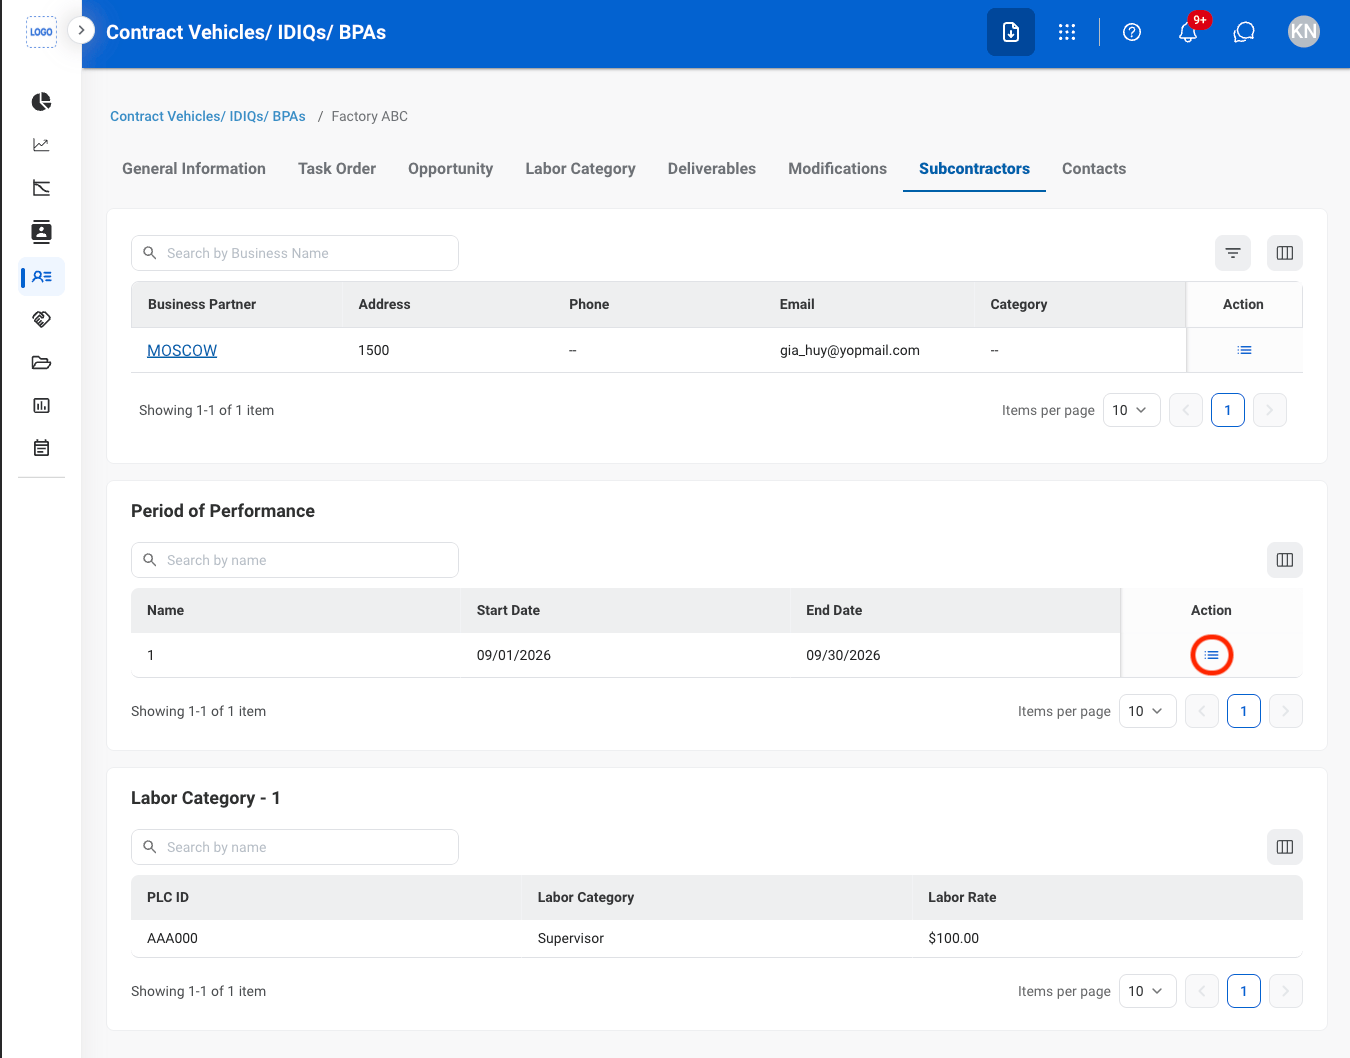The height and width of the screenshot is (1058, 1350).
Task: View notifications via the bell icon
Action: (x=1188, y=32)
